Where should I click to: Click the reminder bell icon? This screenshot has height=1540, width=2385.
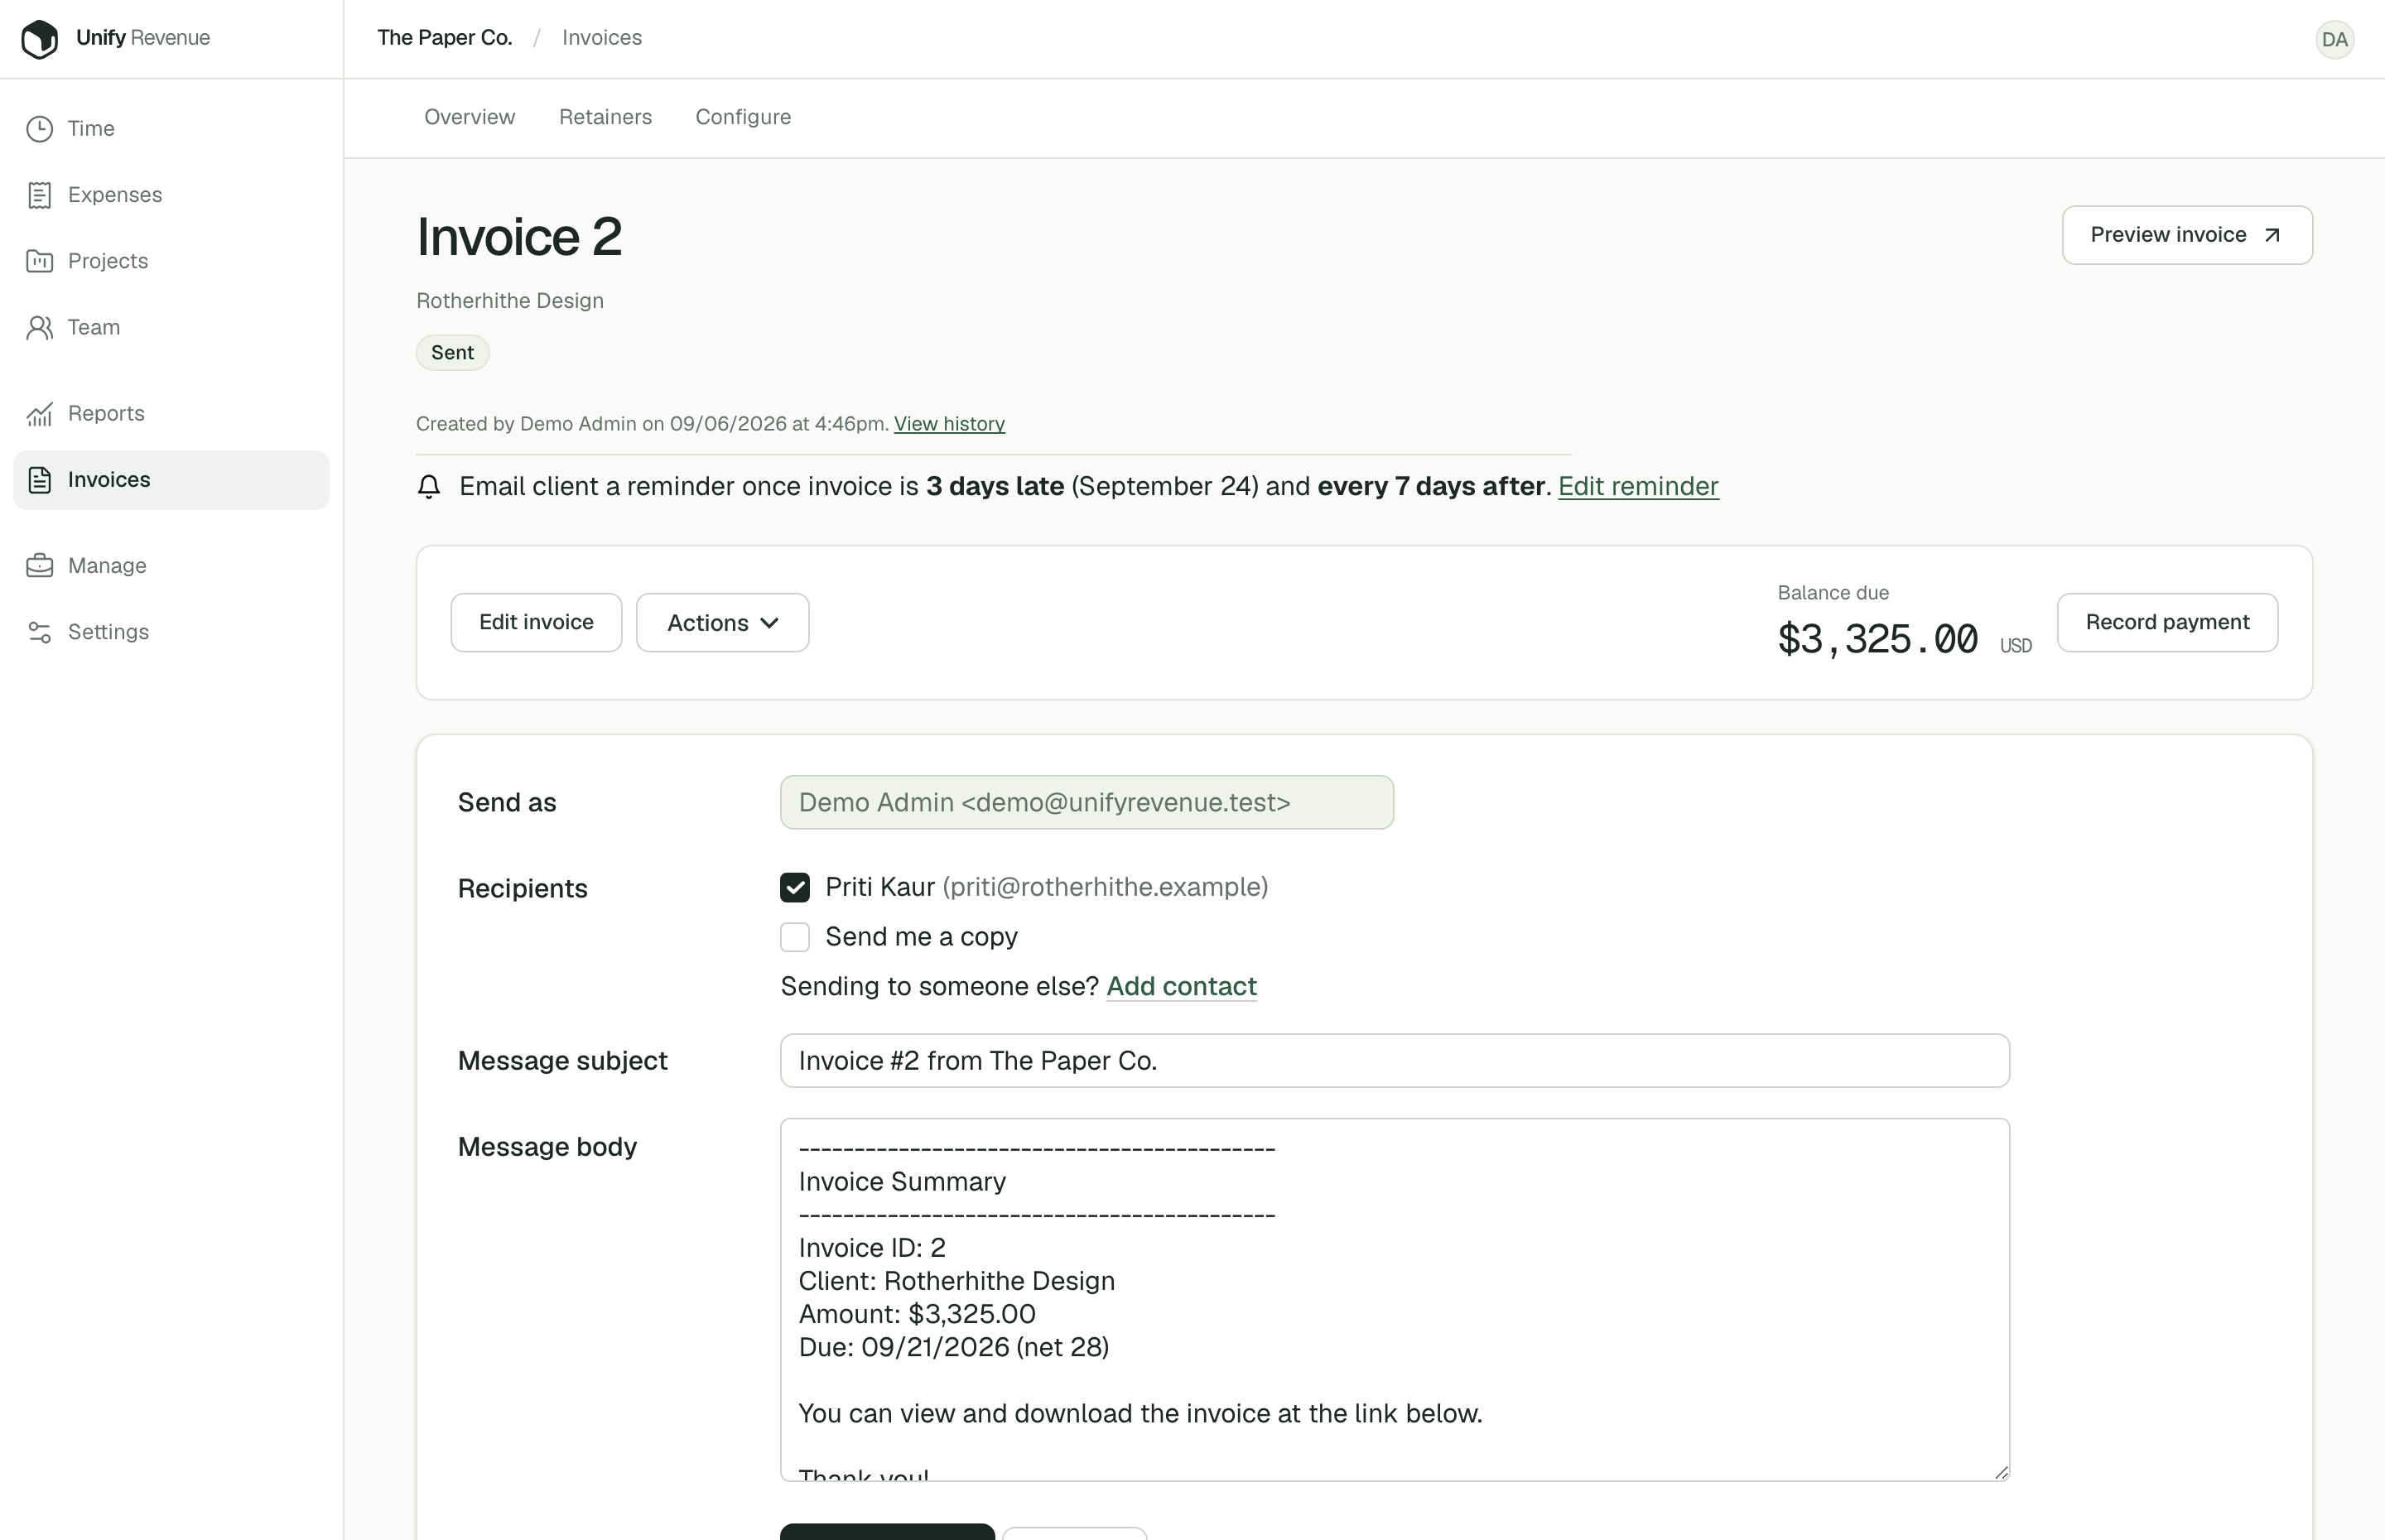(x=428, y=487)
